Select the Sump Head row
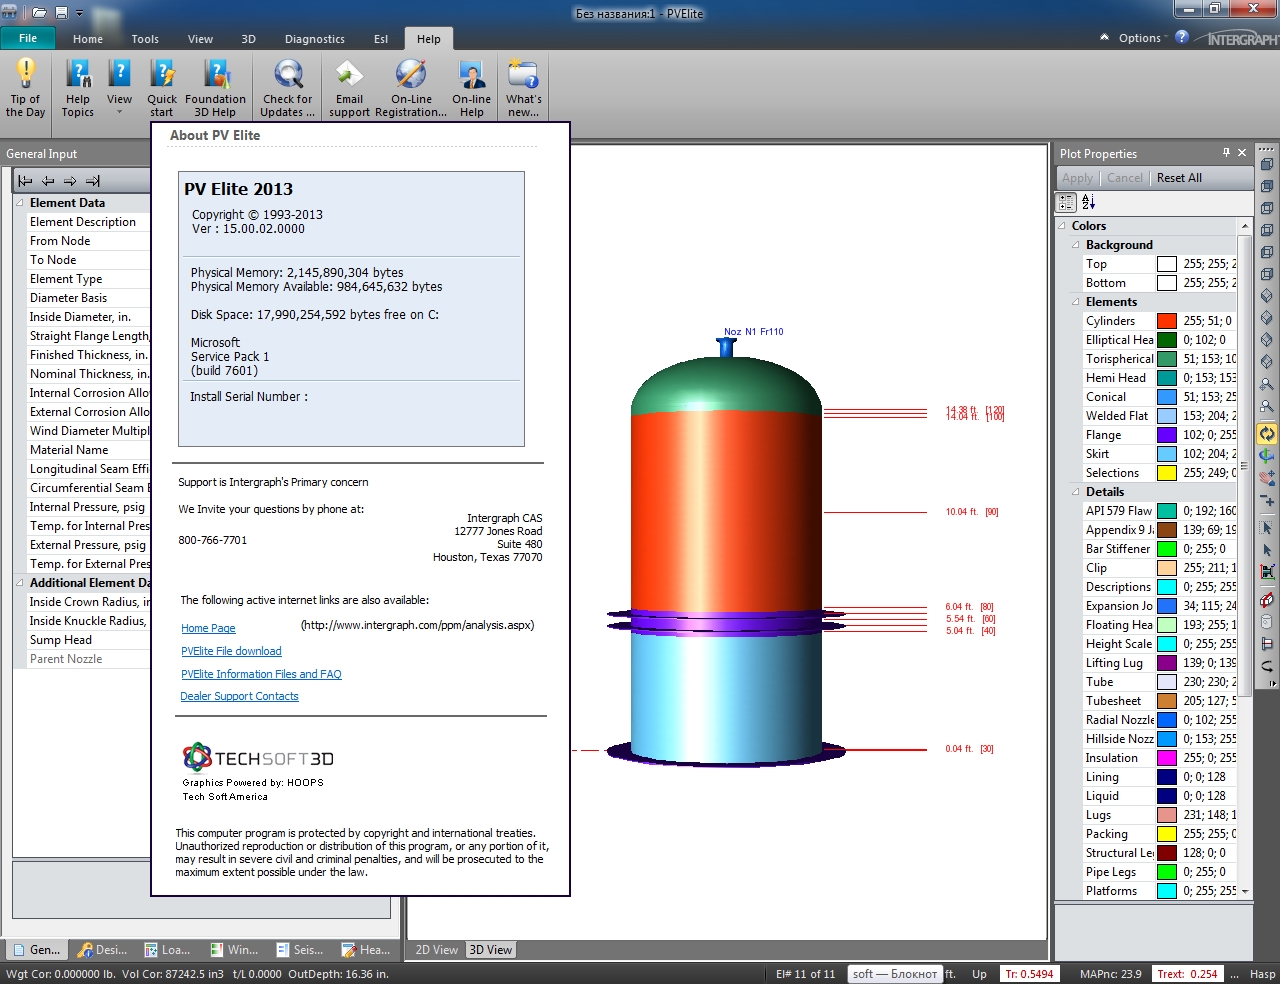The width and height of the screenshot is (1280, 984). pos(89,640)
